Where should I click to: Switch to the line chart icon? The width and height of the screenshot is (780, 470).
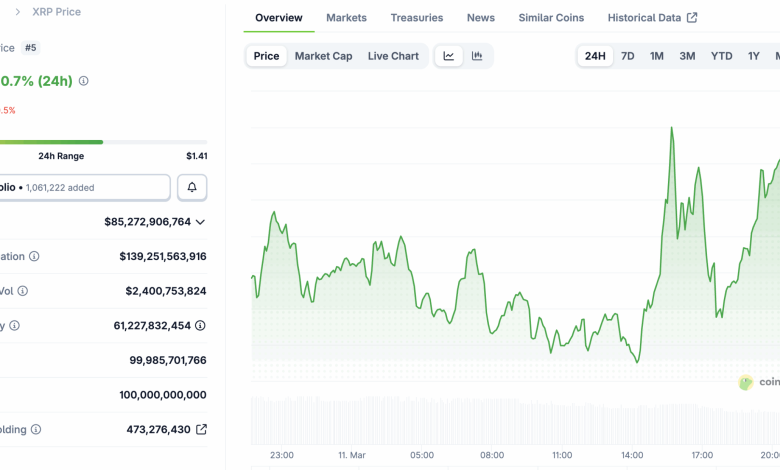(449, 56)
